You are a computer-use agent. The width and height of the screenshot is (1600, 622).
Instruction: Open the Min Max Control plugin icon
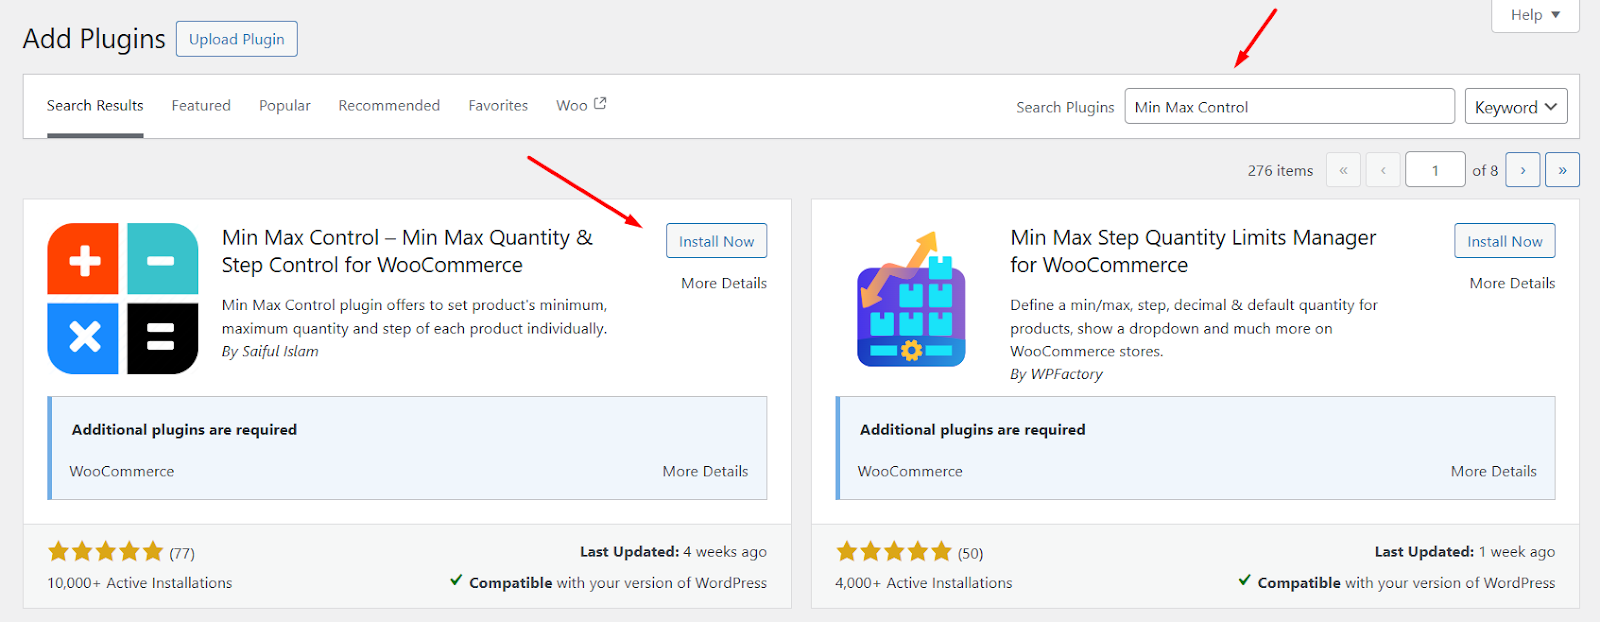click(123, 298)
